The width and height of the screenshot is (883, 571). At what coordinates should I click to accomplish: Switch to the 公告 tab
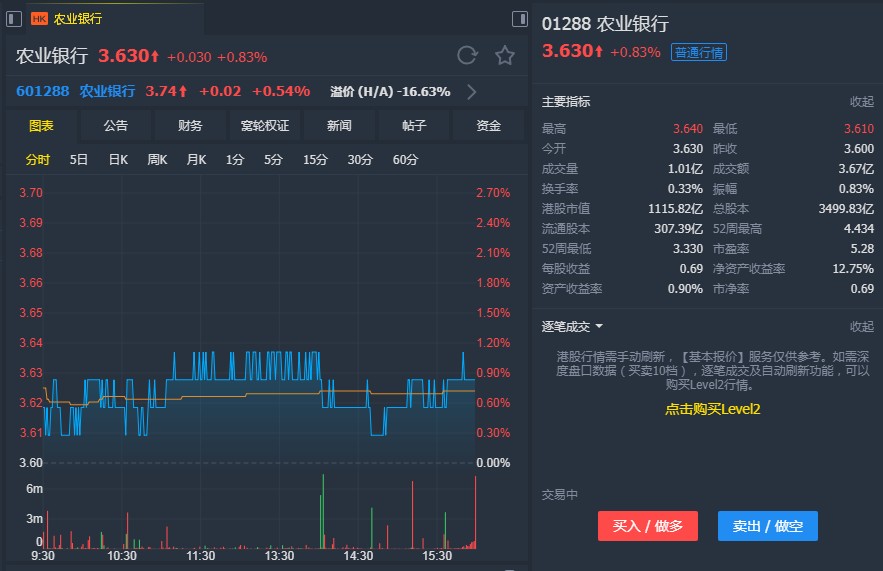(115, 126)
